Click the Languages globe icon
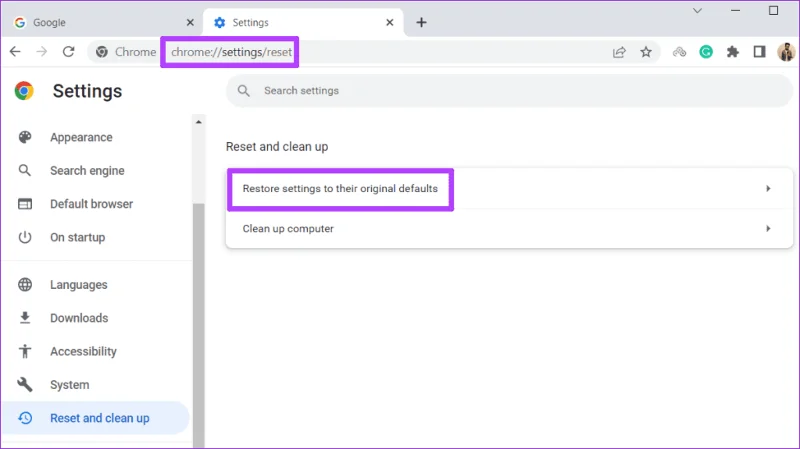 point(24,285)
